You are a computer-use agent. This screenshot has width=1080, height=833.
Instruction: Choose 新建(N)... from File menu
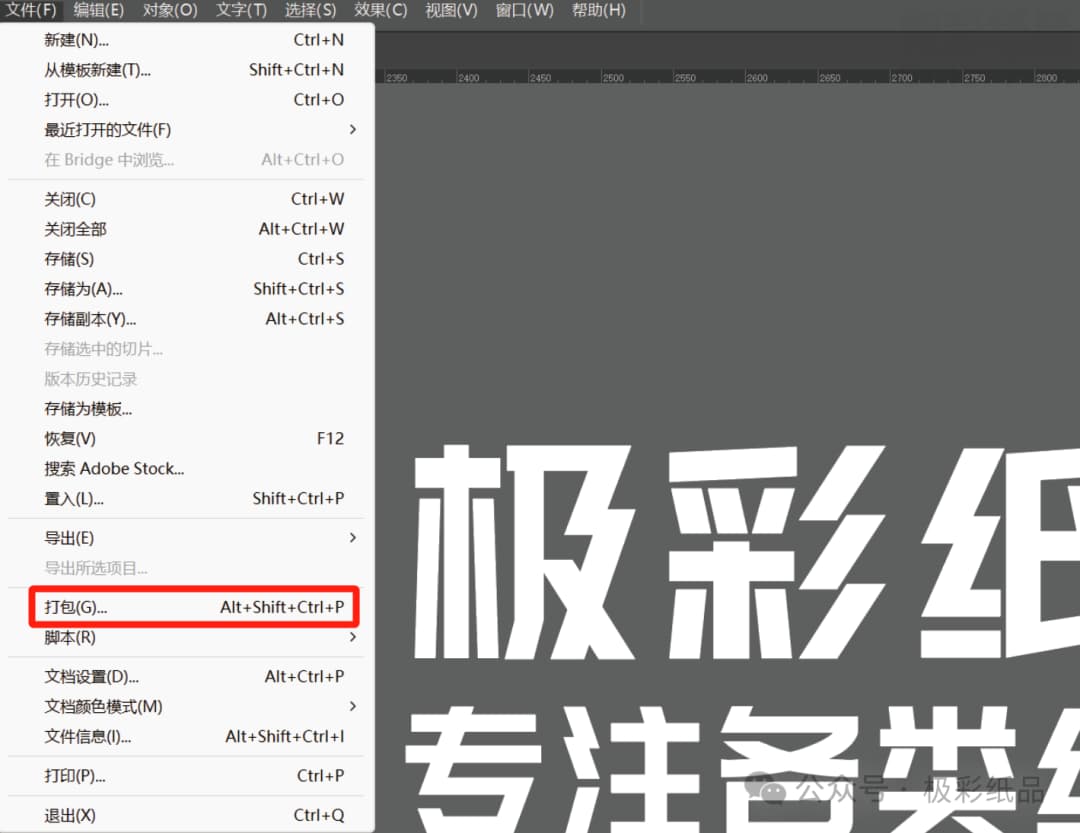[x=187, y=40]
